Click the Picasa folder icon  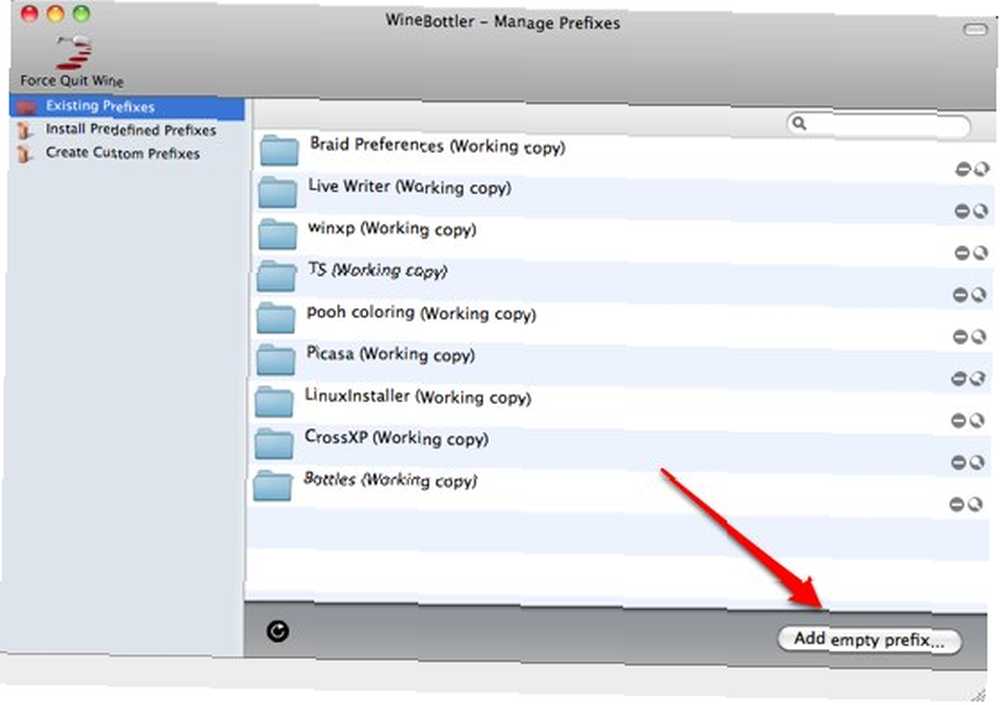[276, 360]
